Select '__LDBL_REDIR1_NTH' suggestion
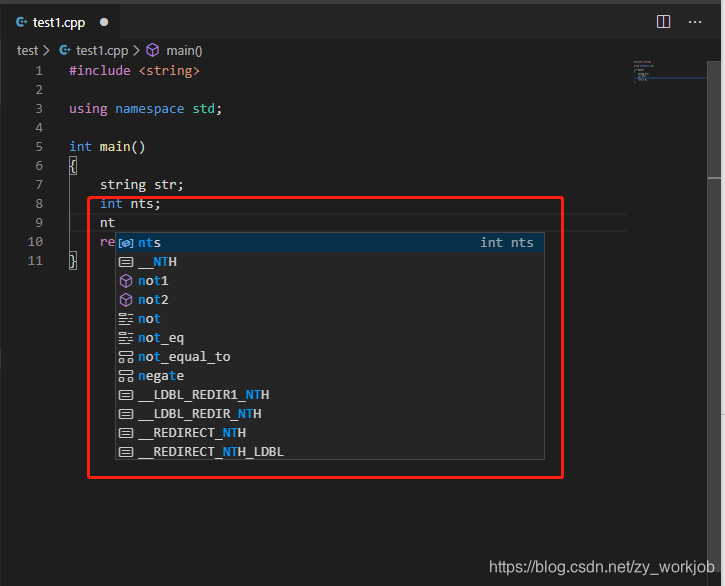The width and height of the screenshot is (725, 586). 329,395
